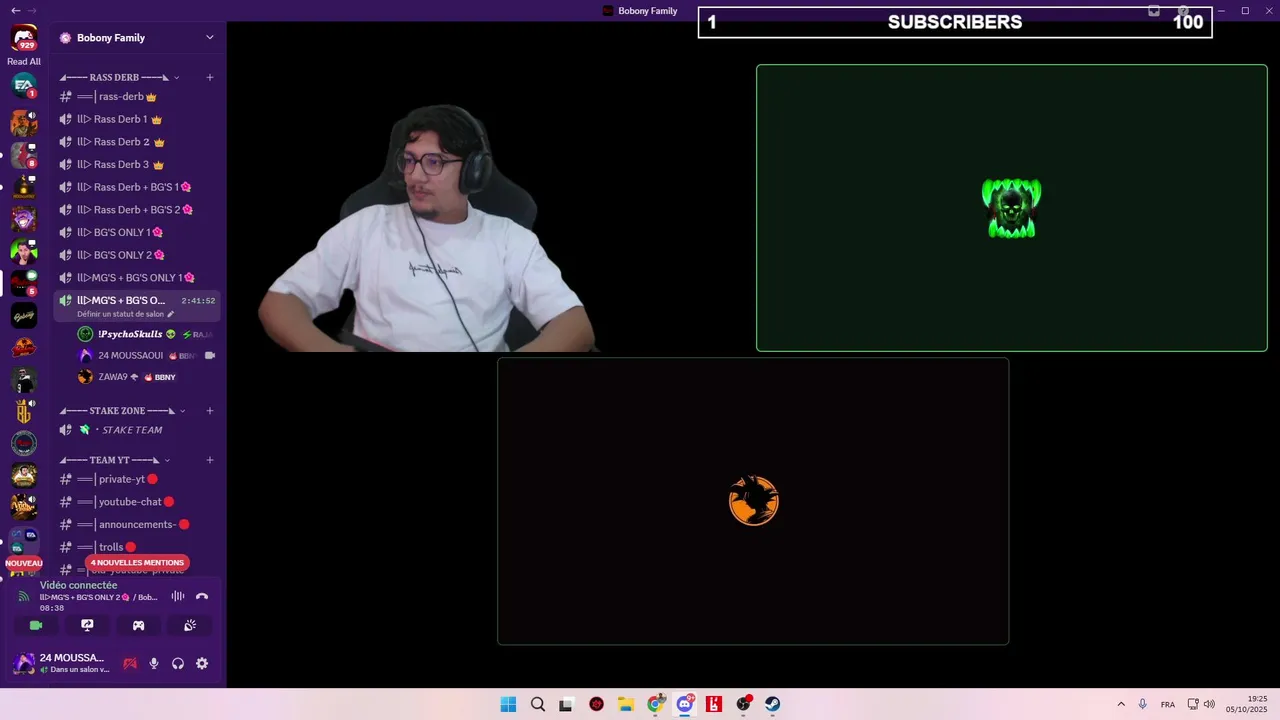The width and height of the screenshot is (1280, 720).
Task: Open the trolls channel
Action: (138, 547)
